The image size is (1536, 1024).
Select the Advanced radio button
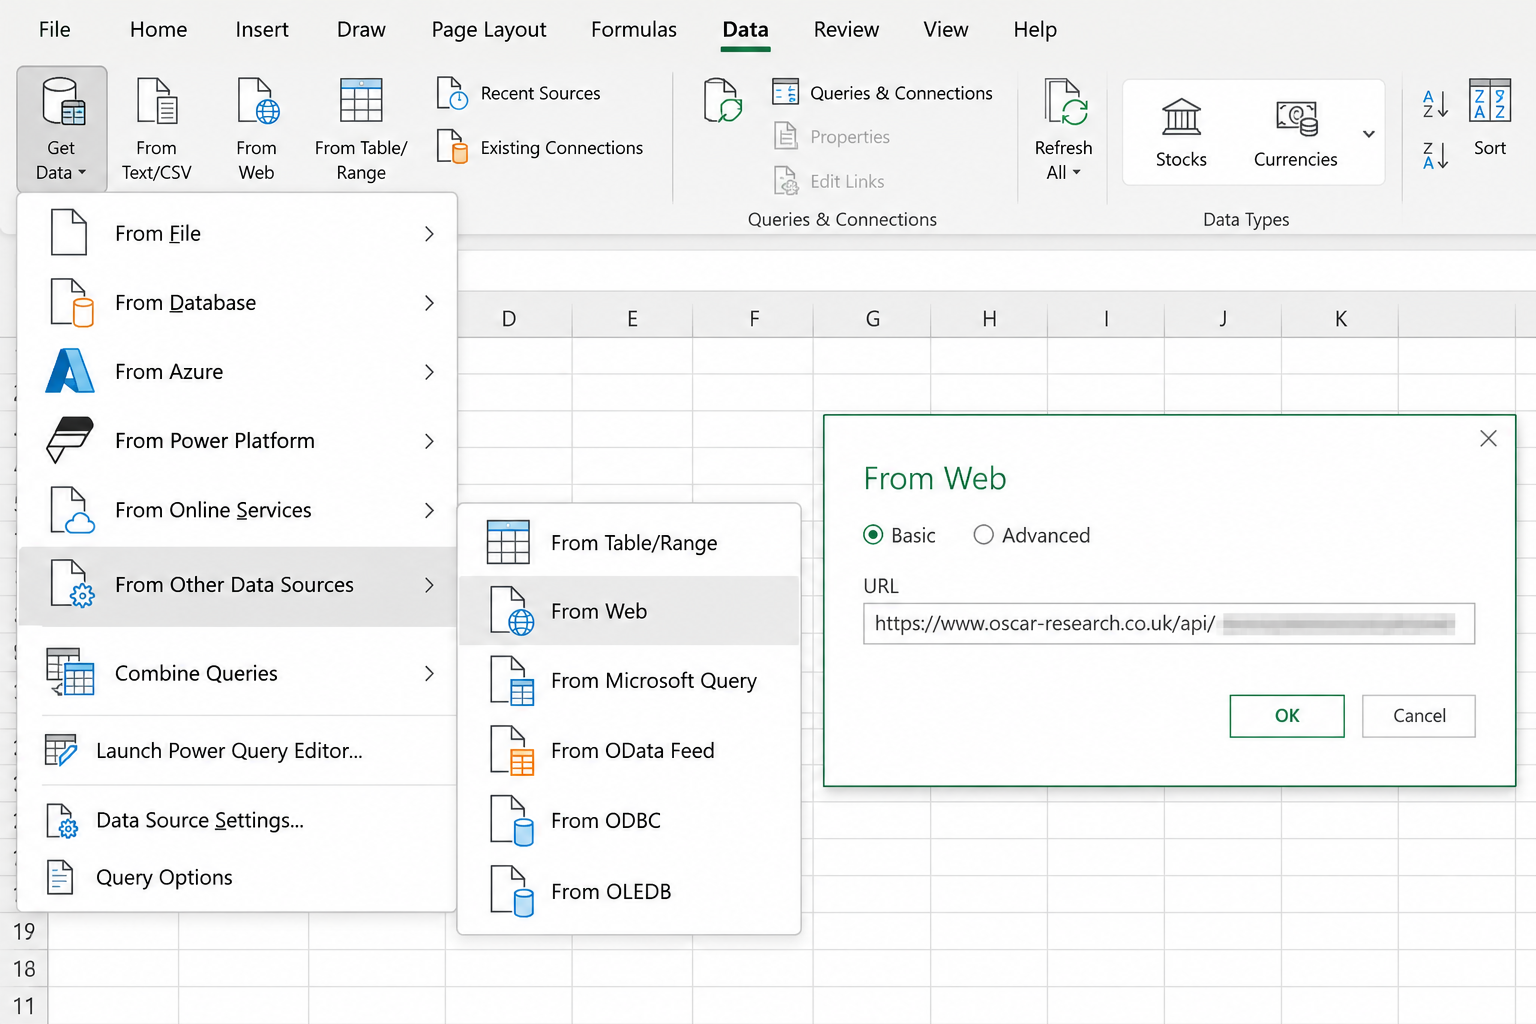point(984,535)
